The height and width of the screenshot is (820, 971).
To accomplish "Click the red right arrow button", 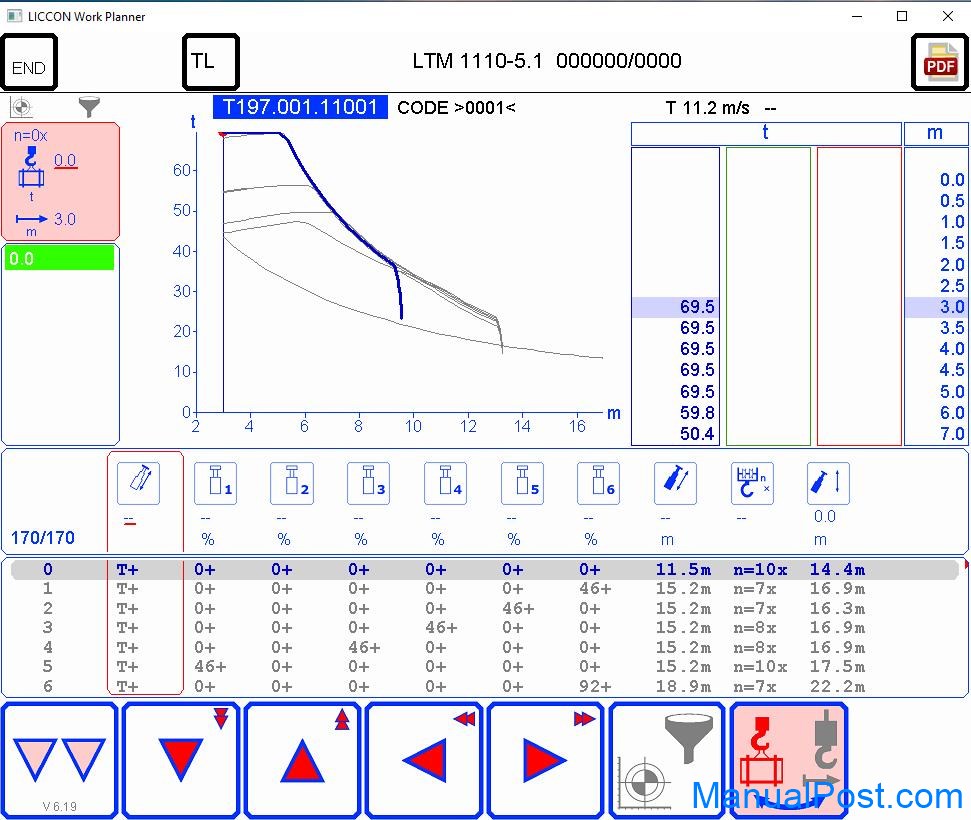I will point(545,760).
